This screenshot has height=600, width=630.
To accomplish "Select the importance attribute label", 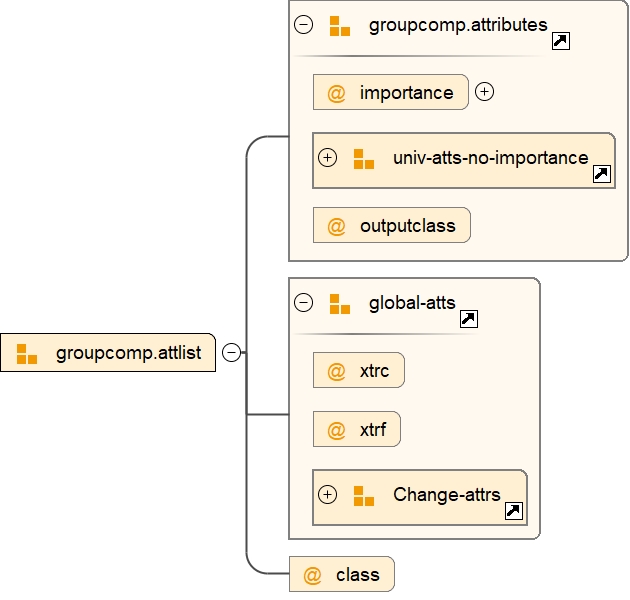I will (407, 93).
